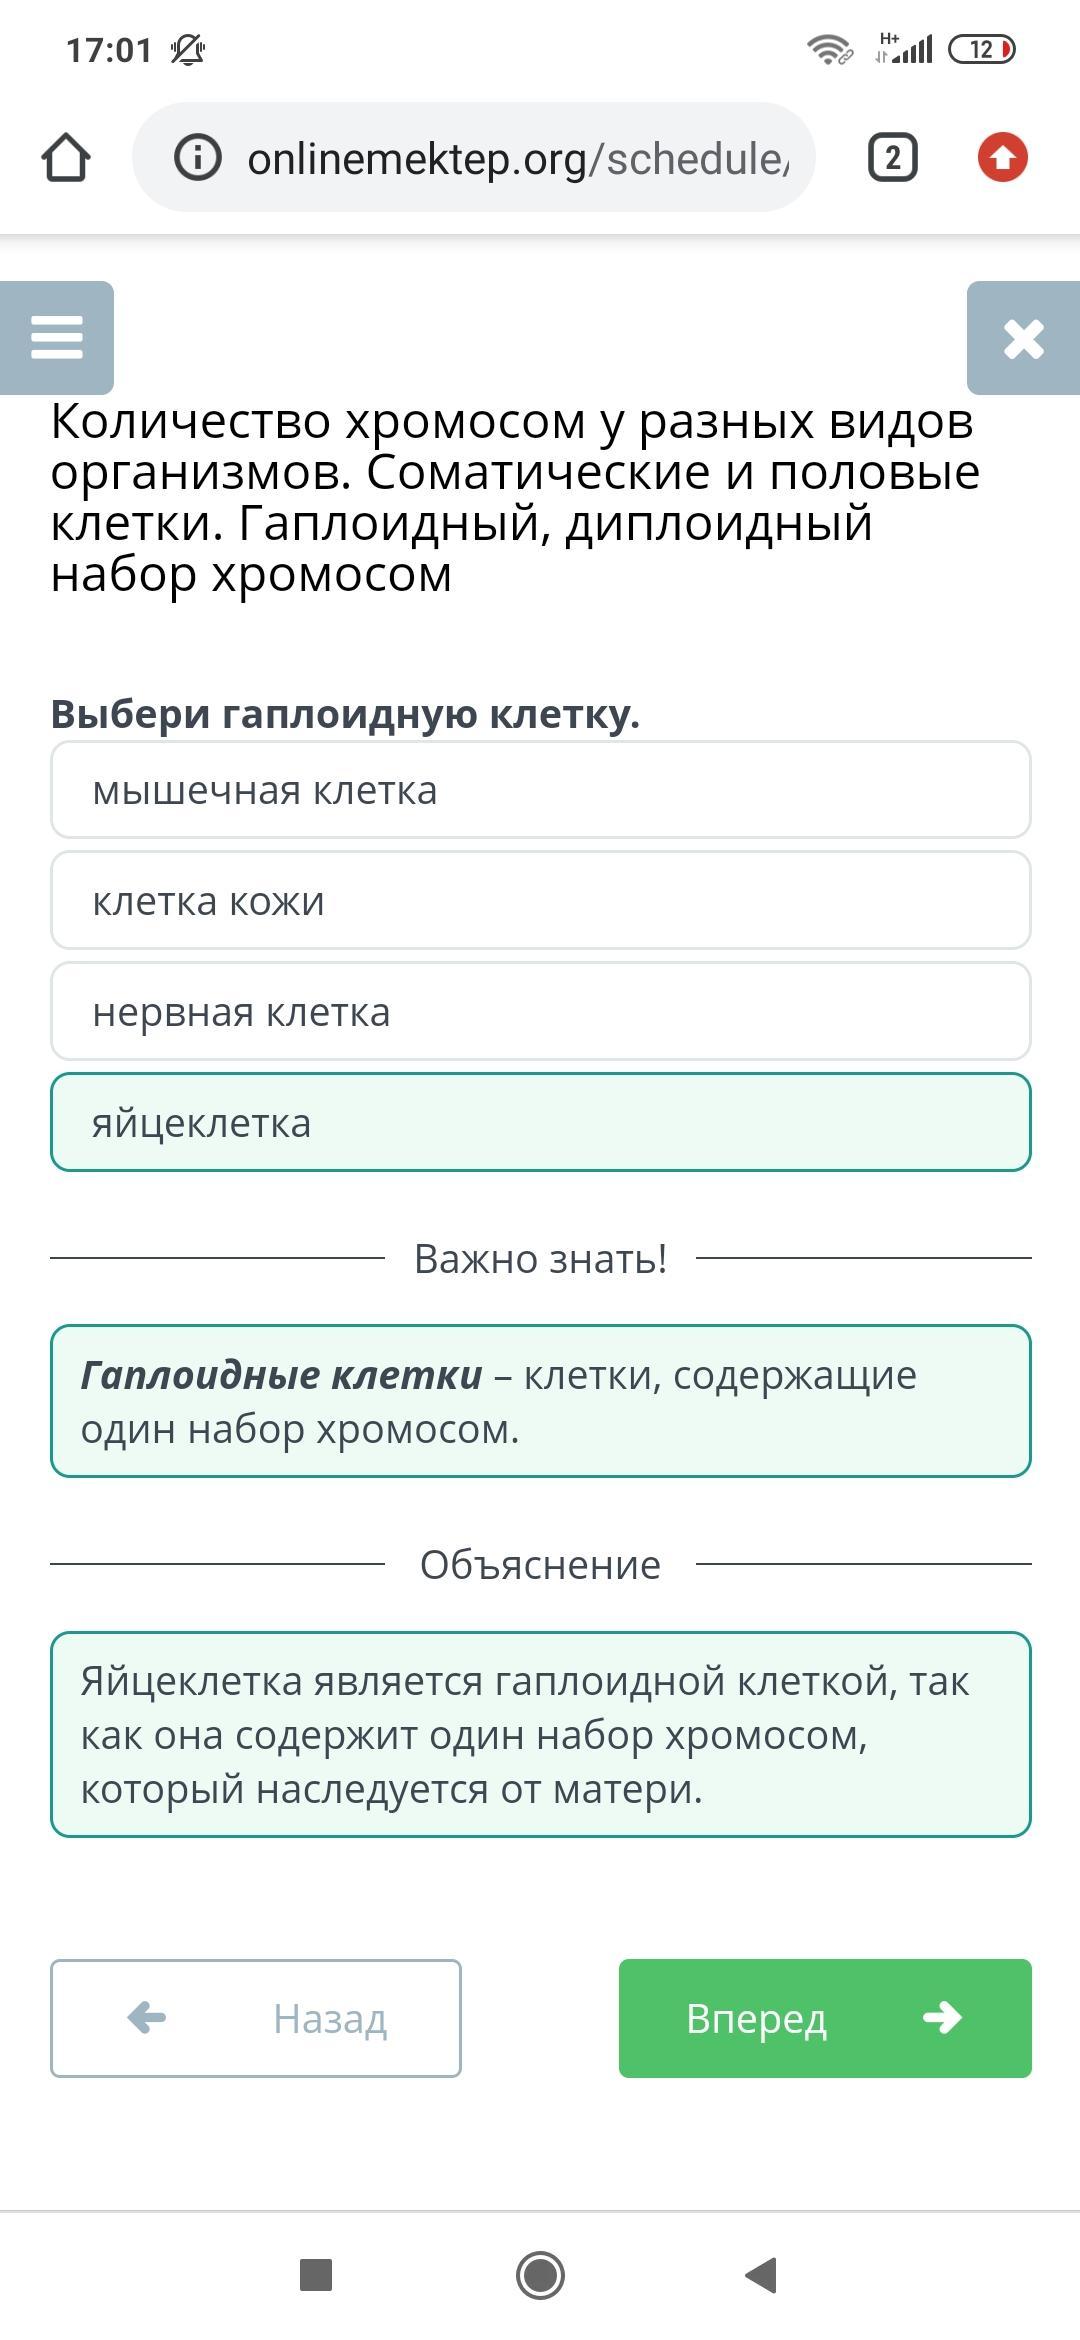
Task: Choose the 'нервная клетка' option
Action: coord(540,1011)
